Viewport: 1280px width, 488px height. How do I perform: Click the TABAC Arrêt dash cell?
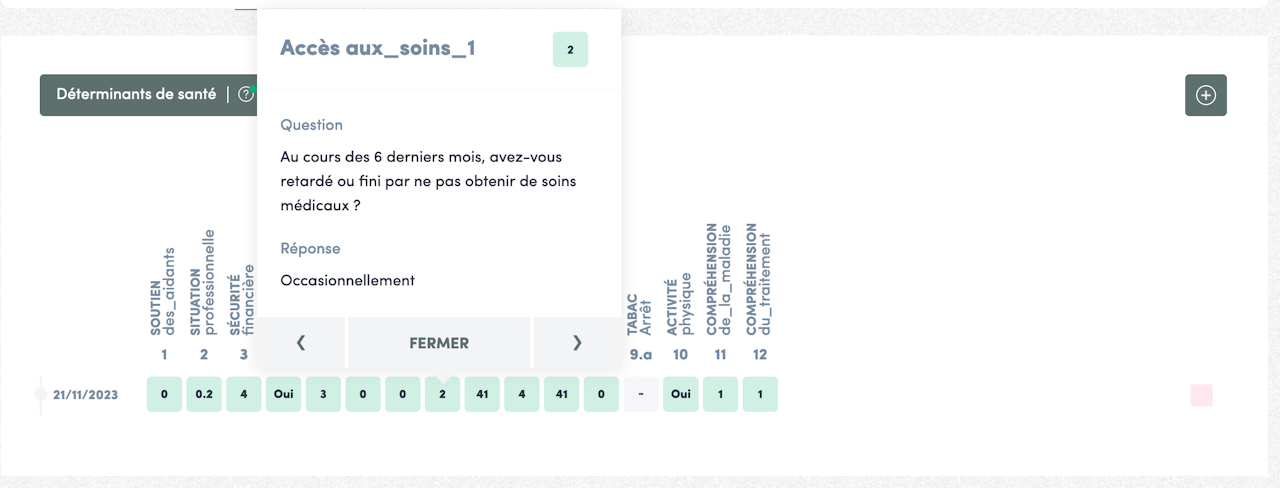pyautogui.click(x=641, y=394)
